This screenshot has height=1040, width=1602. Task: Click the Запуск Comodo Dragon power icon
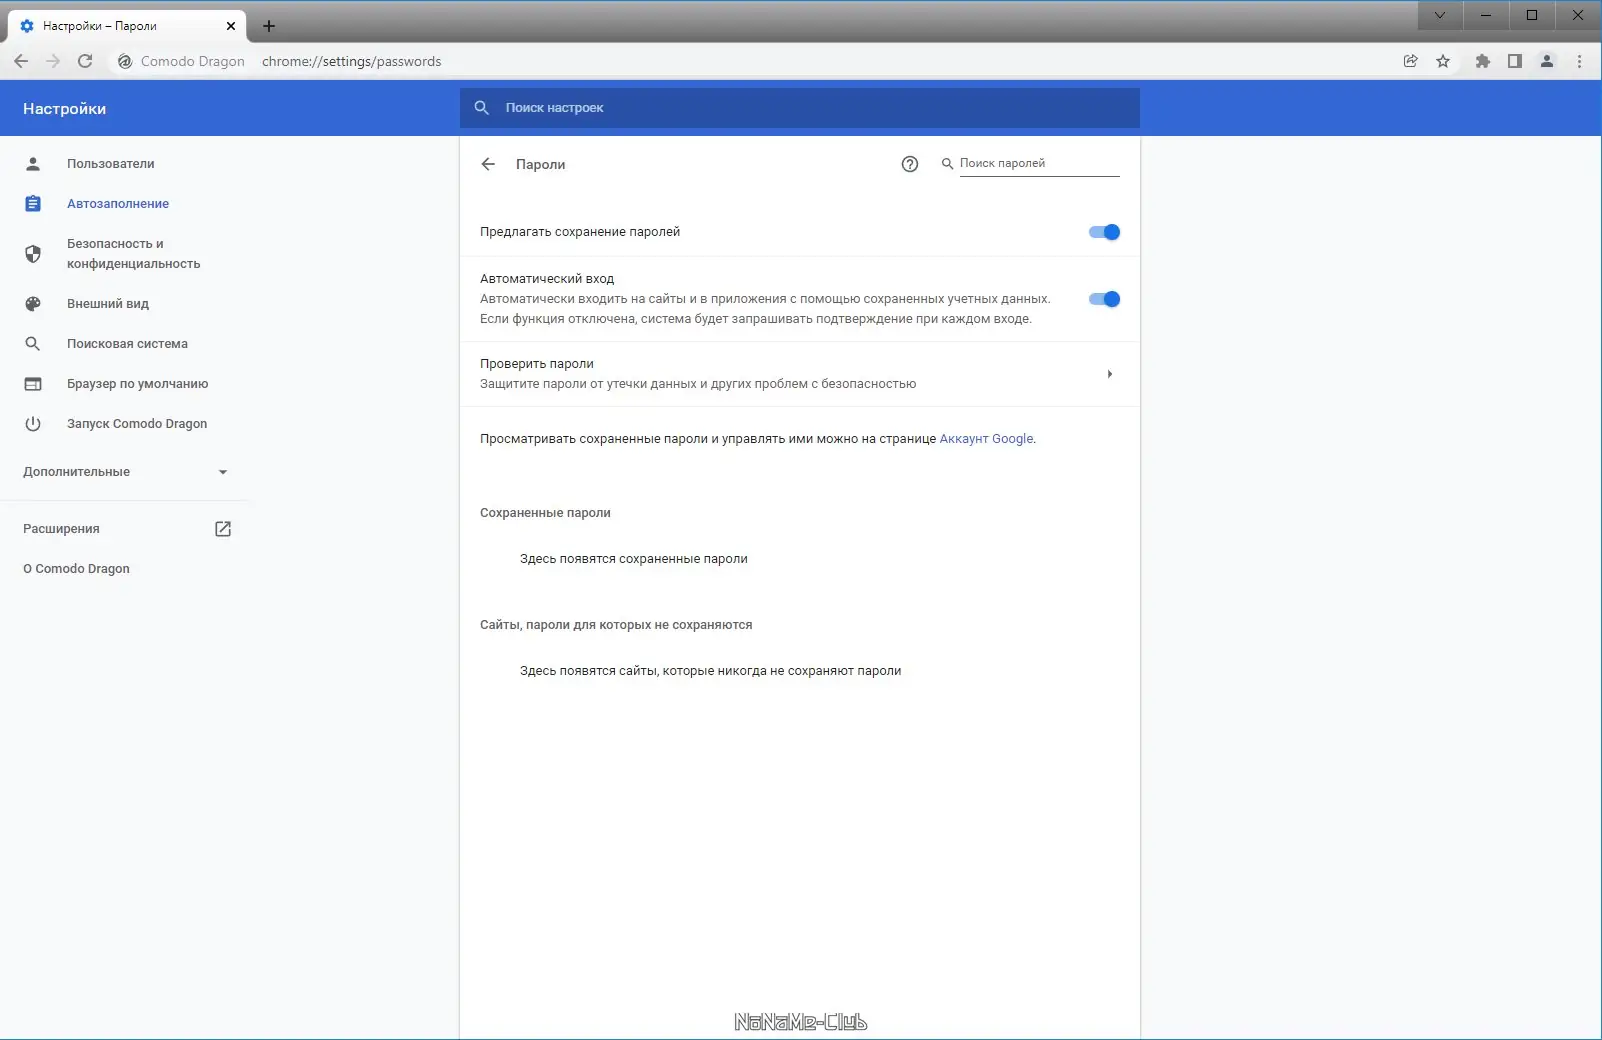(x=33, y=424)
